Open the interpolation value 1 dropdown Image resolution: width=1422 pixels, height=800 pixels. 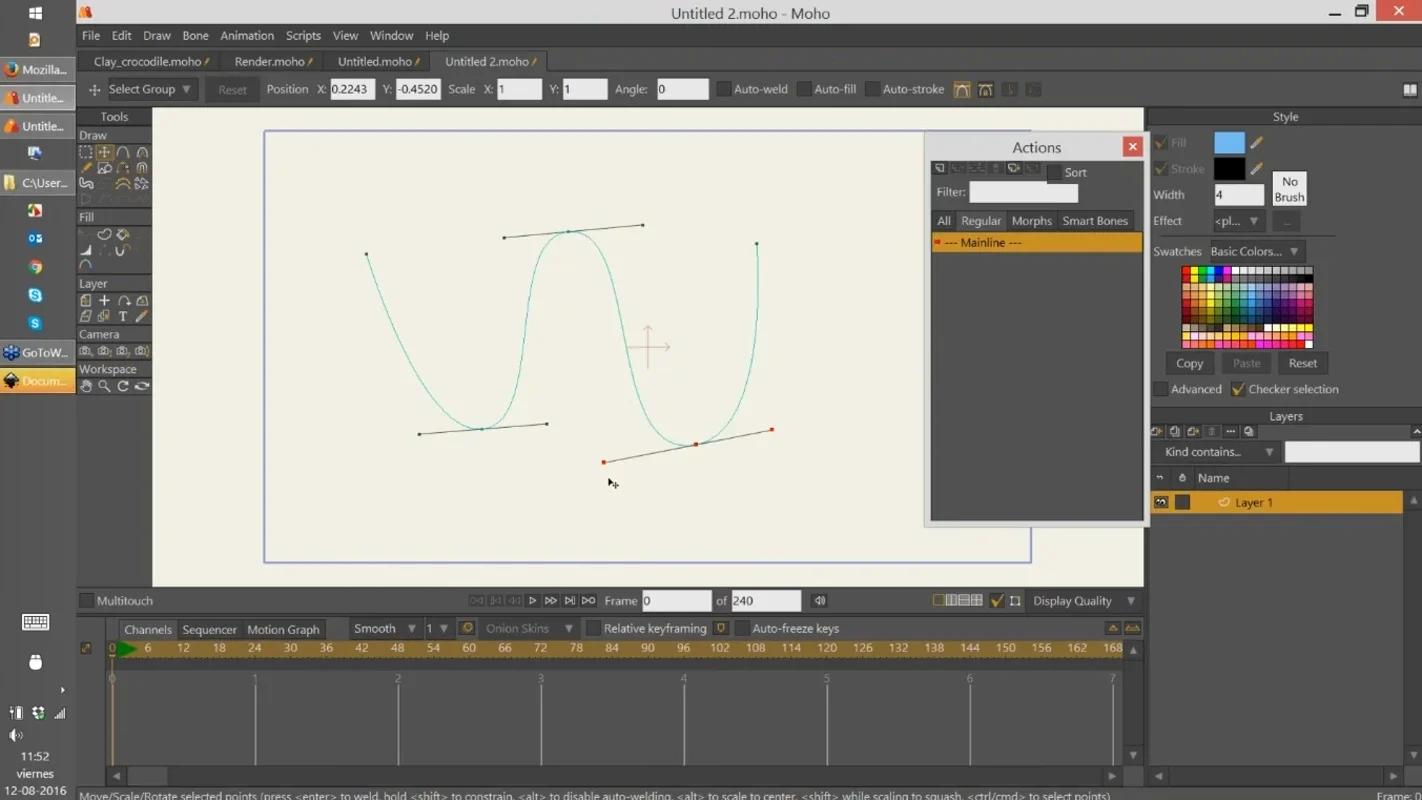(437, 629)
